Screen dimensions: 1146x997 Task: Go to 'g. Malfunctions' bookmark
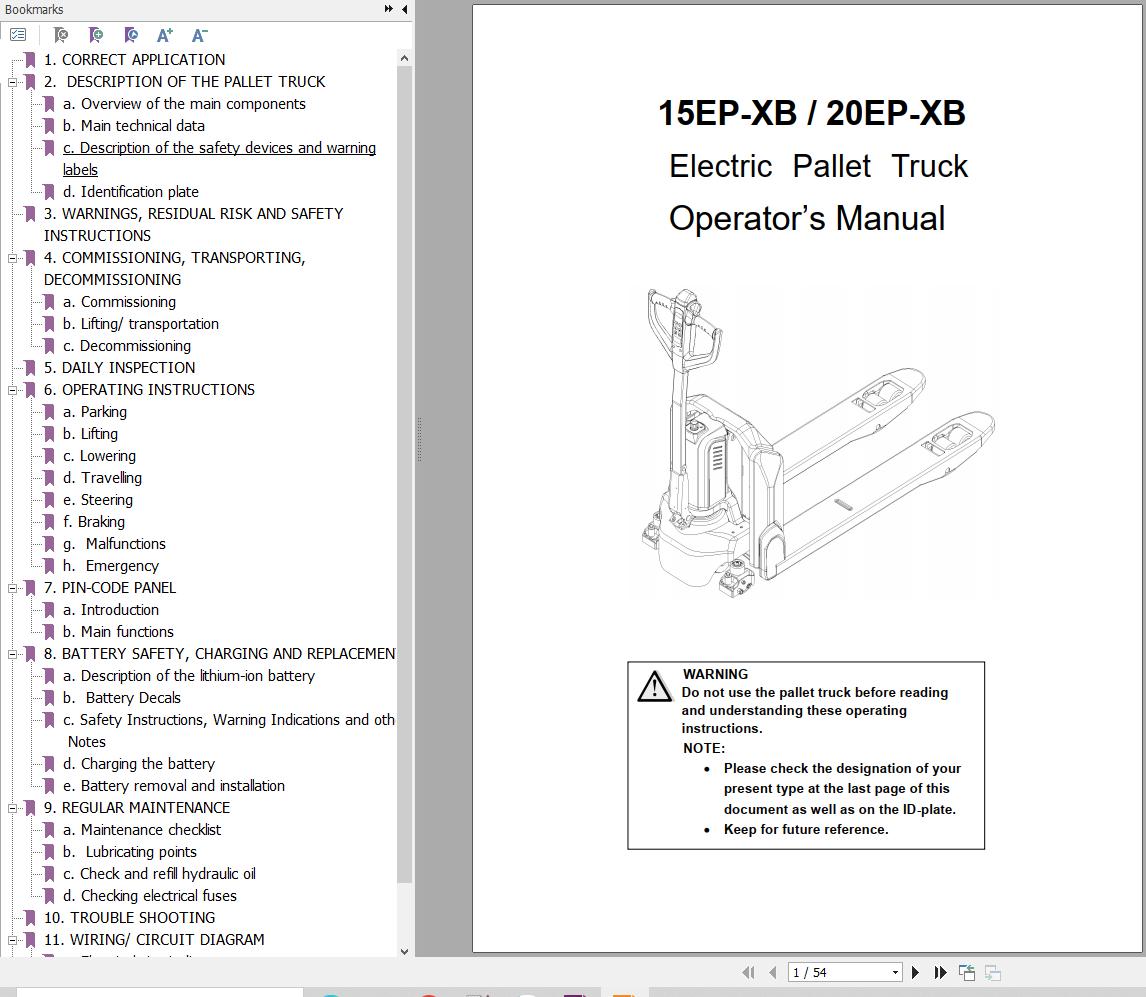click(x=115, y=544)
